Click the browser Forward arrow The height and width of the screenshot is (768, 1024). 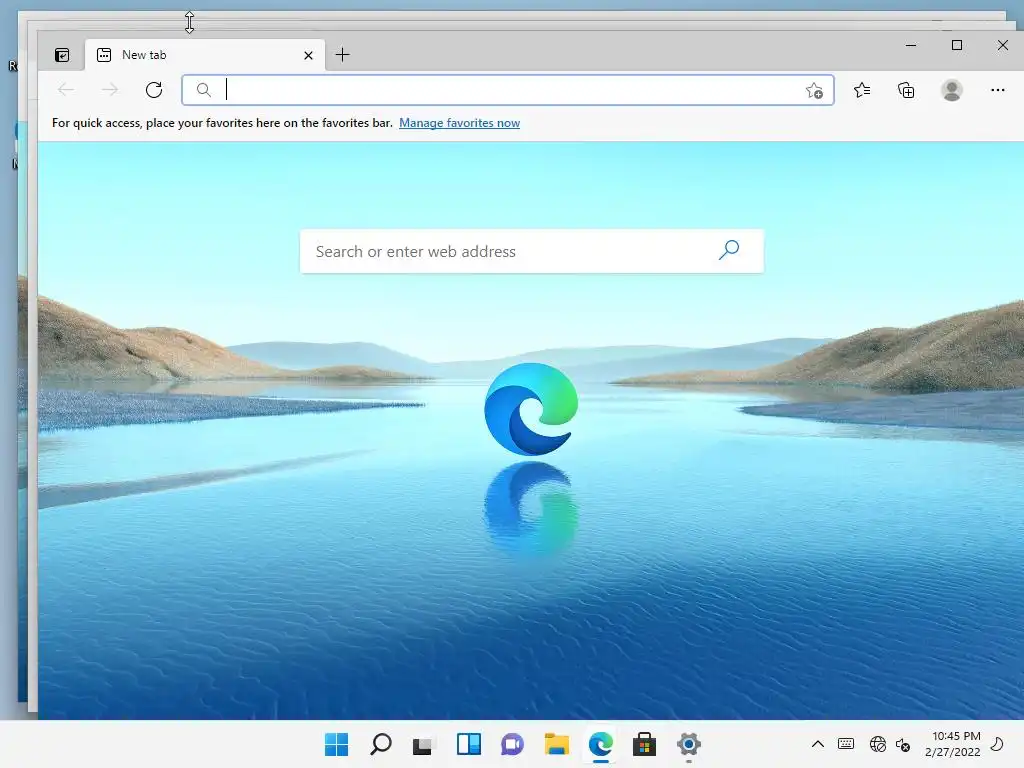(x=110, y=89)
